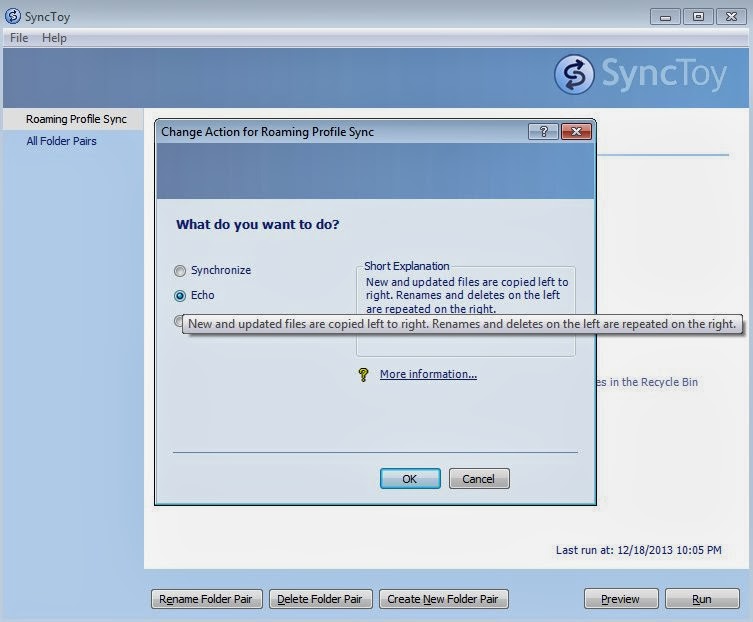Choose the Synchronize action option
The width and height of the screenshot is (753, 622).
(212, 270)
